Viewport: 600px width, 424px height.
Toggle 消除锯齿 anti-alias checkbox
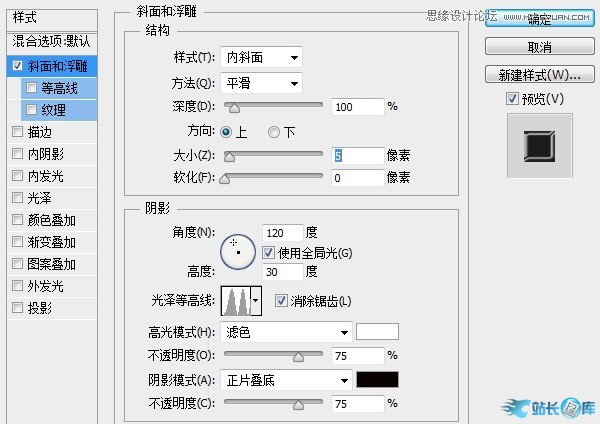pyautogui.click(x=281, y=301)
